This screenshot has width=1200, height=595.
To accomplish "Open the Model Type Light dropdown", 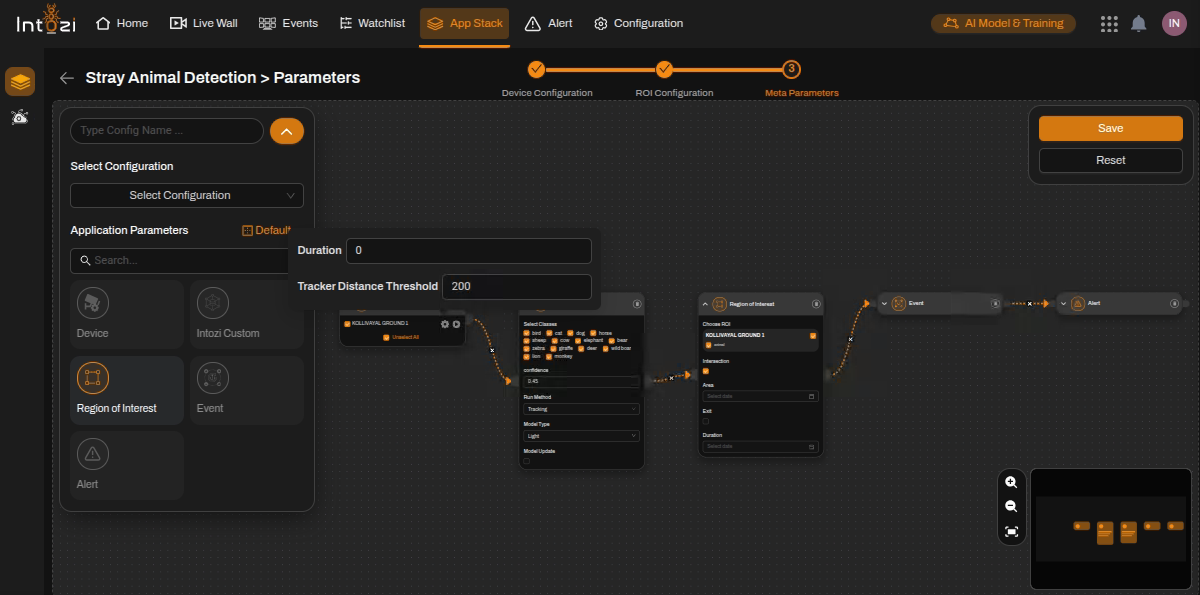I will 581,436.
